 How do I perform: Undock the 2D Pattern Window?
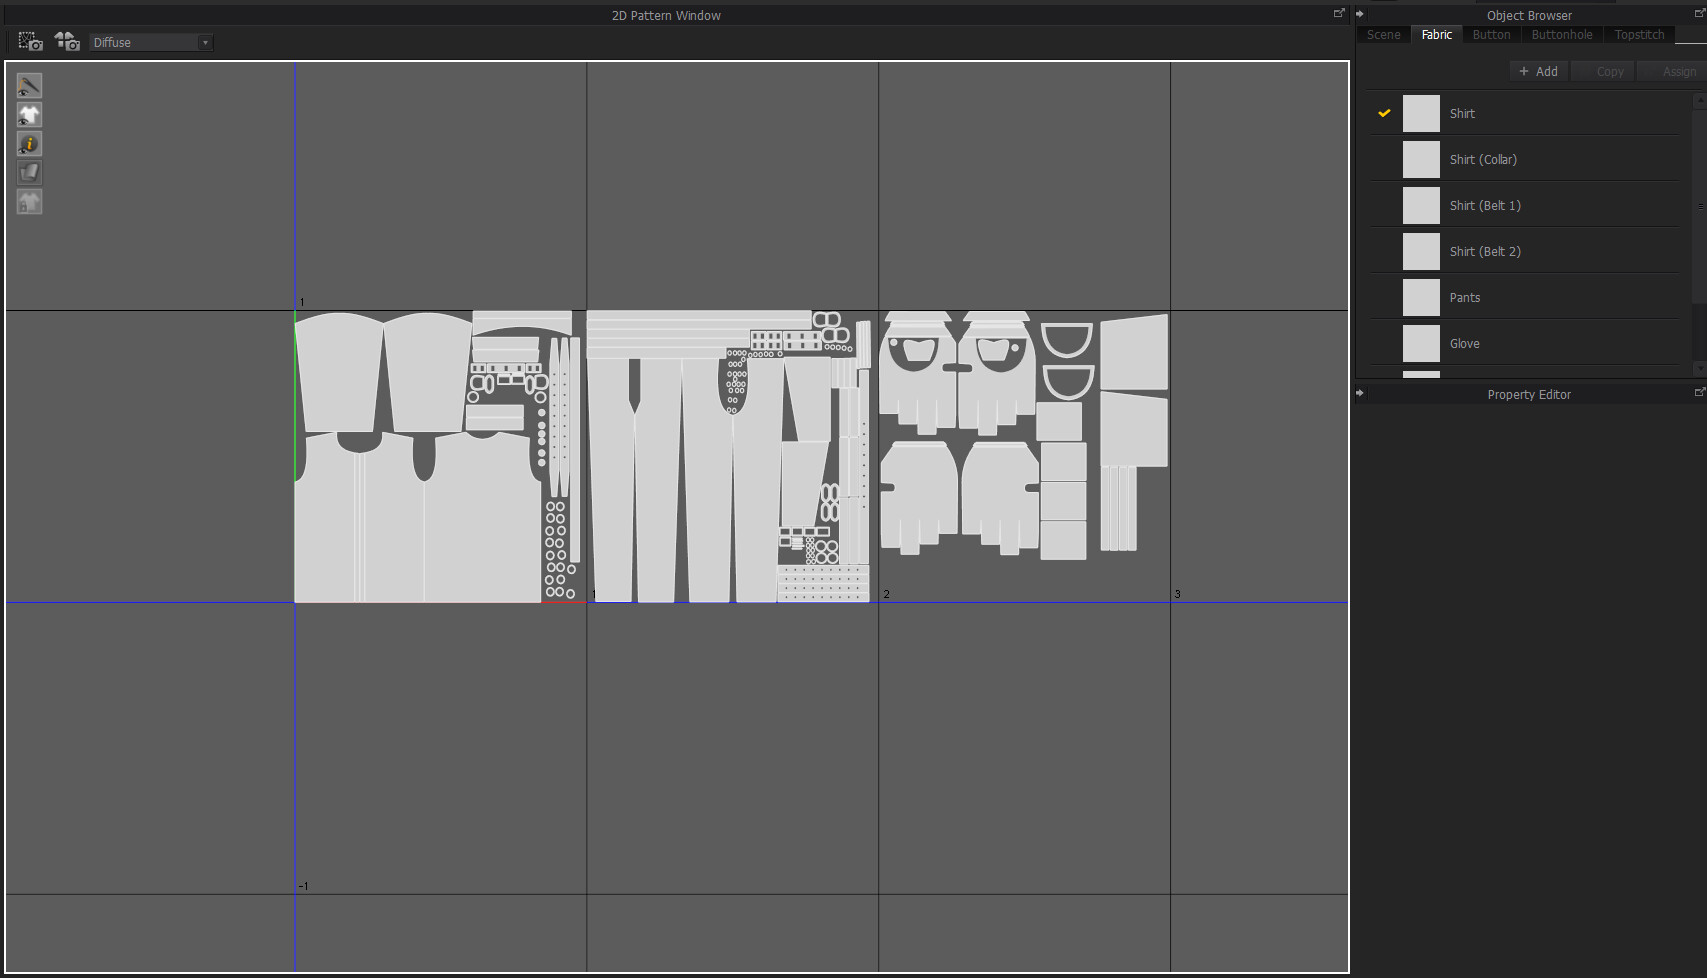pos(1339,13)
